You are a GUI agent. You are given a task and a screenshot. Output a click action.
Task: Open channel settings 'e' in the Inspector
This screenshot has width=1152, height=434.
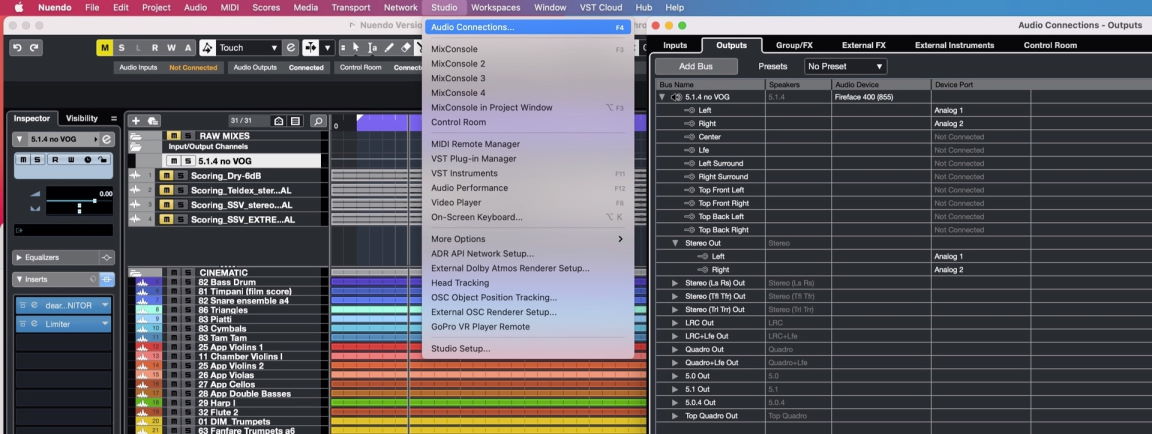click(x=107, y=140)
